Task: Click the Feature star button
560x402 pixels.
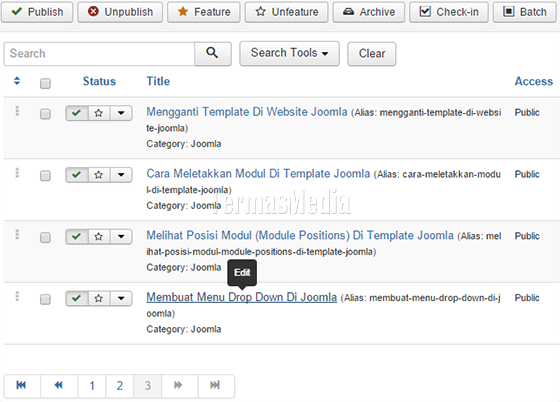Action: click(x=204, y=12)
